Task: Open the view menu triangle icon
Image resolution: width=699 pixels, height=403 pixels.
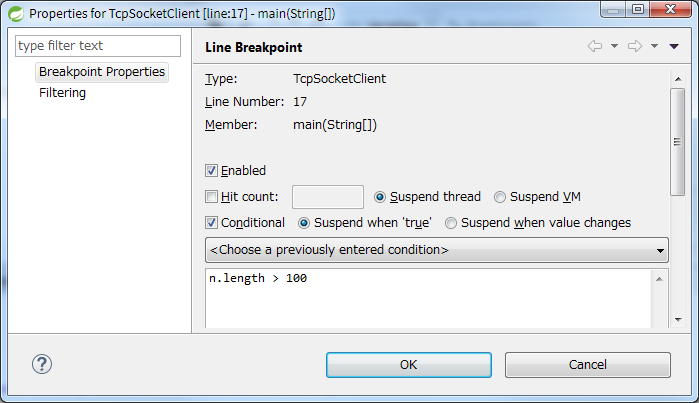Action: tap(674, 46)
